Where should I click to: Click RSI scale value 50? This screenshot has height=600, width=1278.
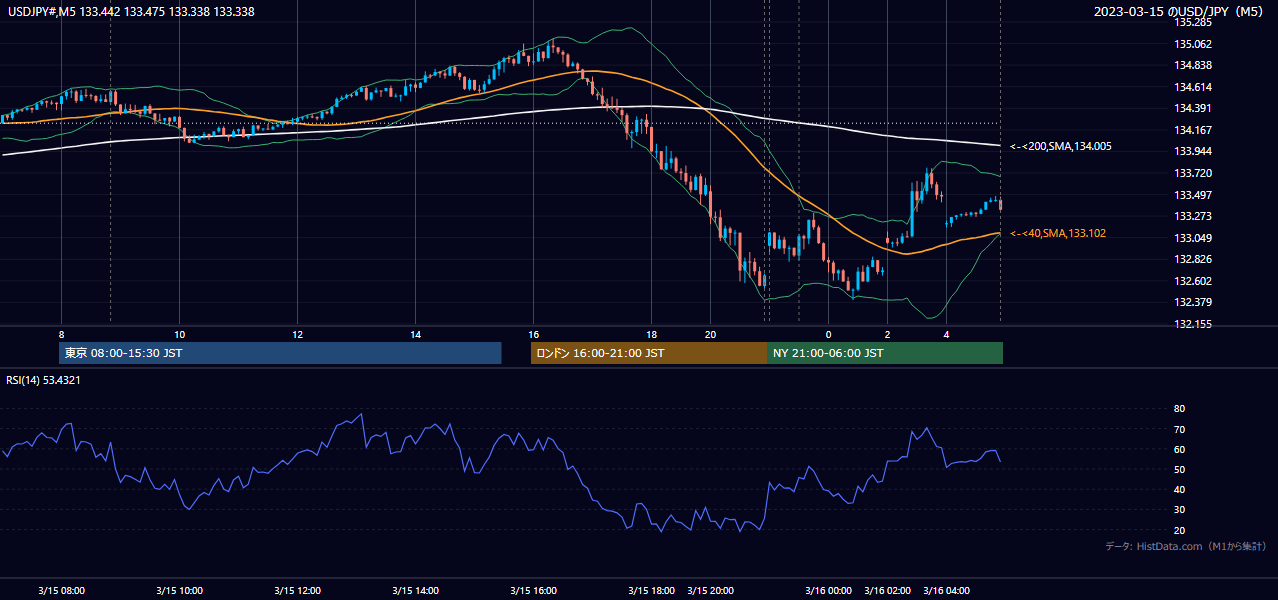[x=1179, y=469]
